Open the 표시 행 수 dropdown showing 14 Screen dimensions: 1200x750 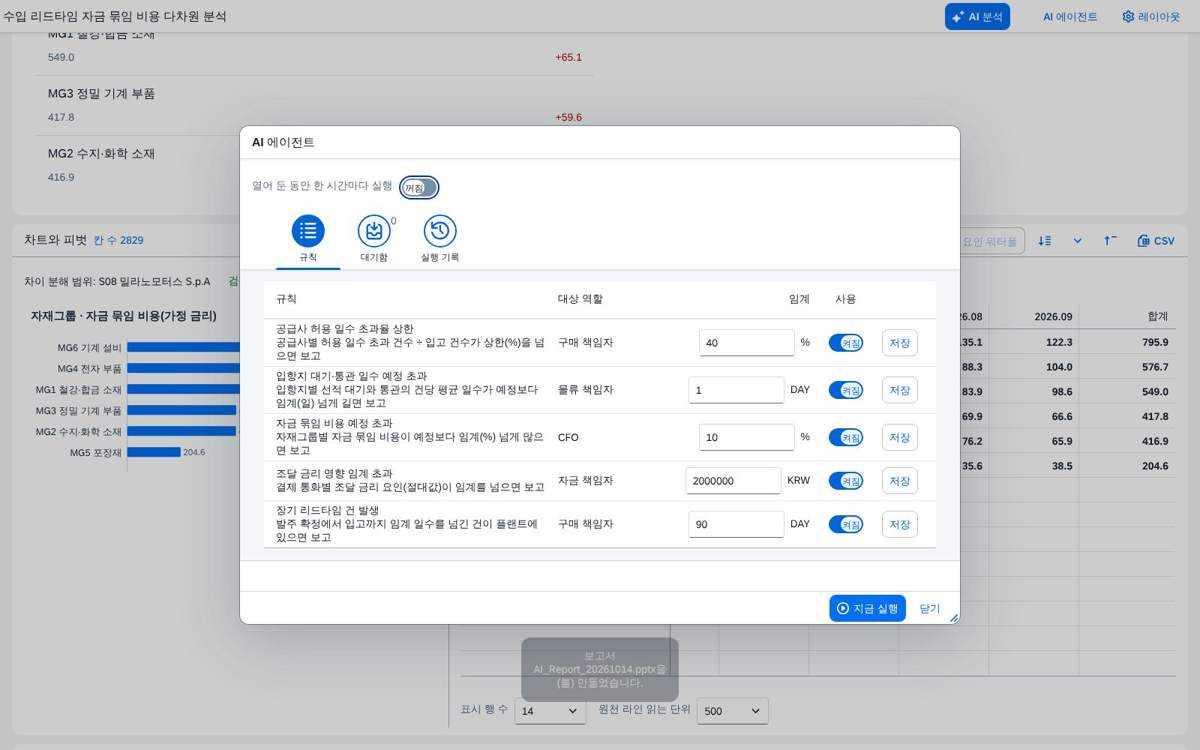[550, 711]
